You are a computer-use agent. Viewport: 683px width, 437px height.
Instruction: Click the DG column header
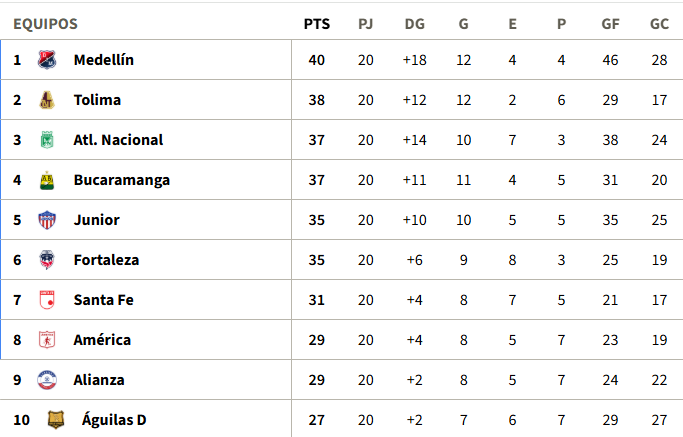(414, 24)
